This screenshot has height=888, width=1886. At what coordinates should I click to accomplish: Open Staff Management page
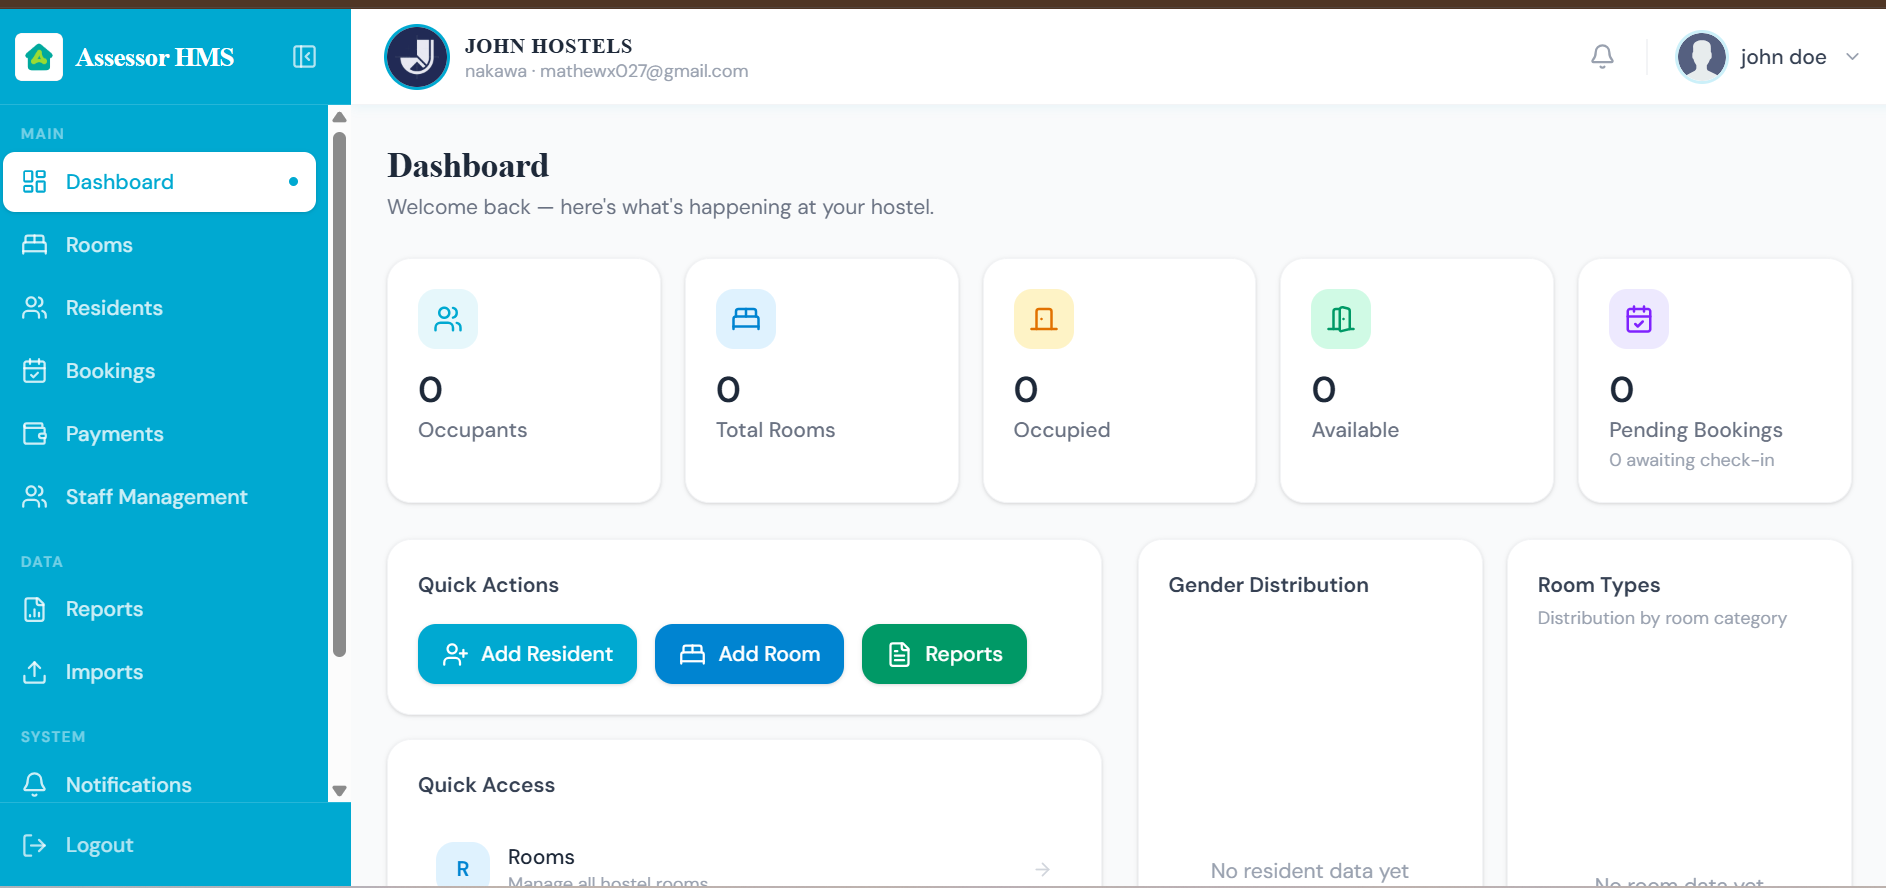[x=160, y=497]
